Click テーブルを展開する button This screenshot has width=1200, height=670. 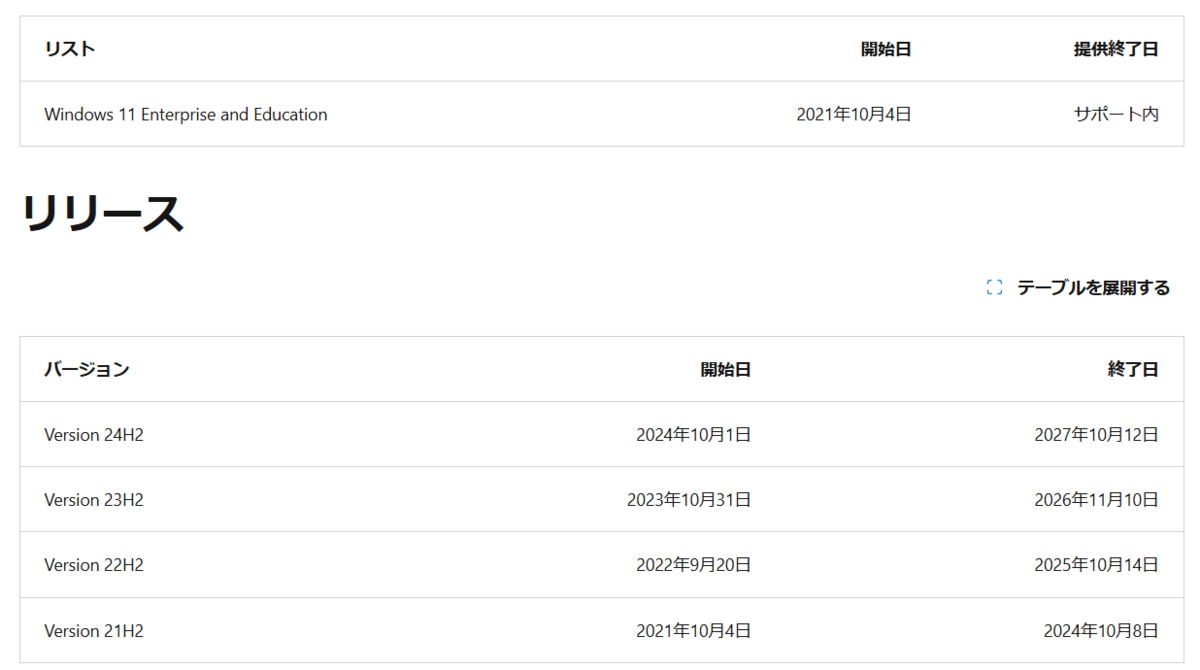[1078, 288]
